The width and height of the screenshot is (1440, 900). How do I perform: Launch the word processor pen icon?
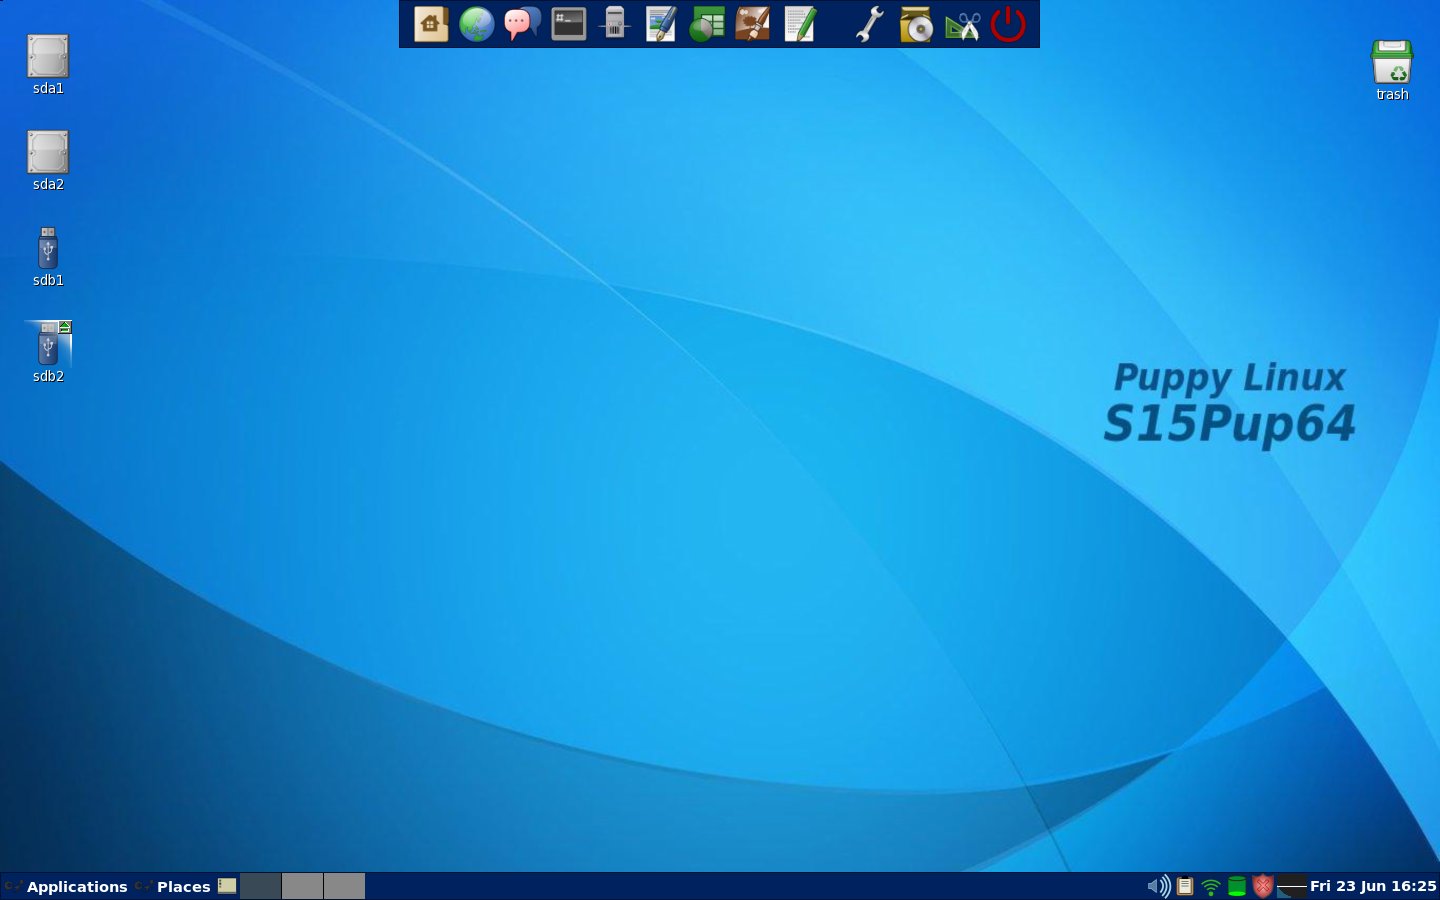click(661, 24)
